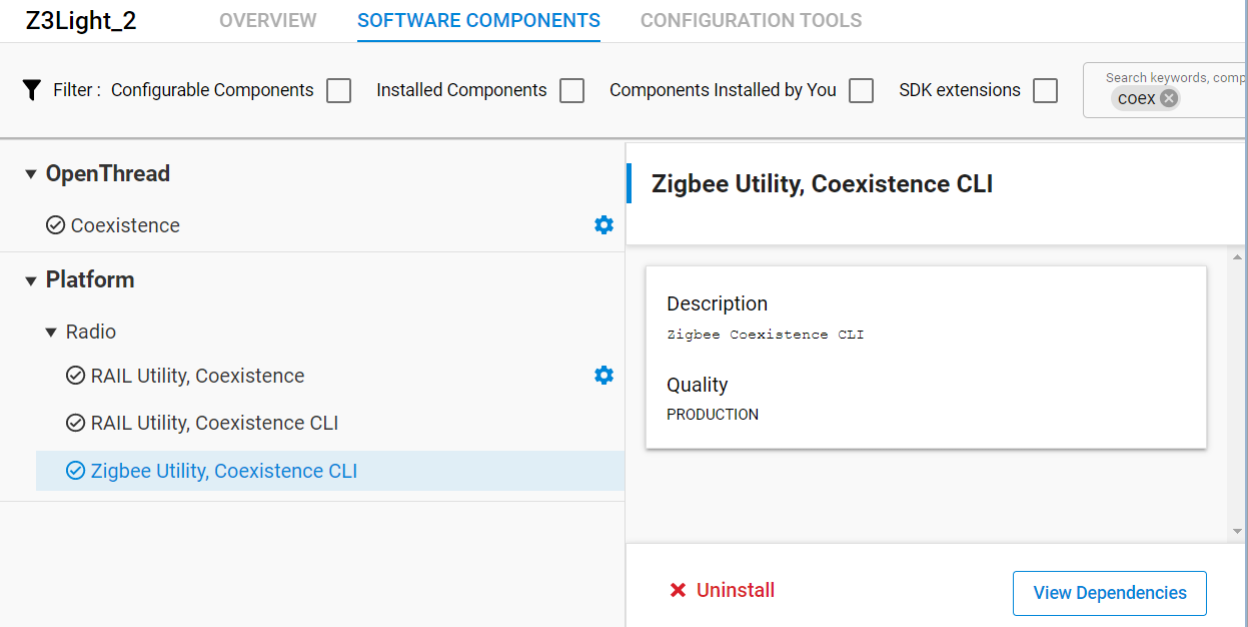The height and width of the screenshot is (627, 1248).
Task: Select RAIL Utility, Coexistence CLI component
Action: (x=214, y=423)
